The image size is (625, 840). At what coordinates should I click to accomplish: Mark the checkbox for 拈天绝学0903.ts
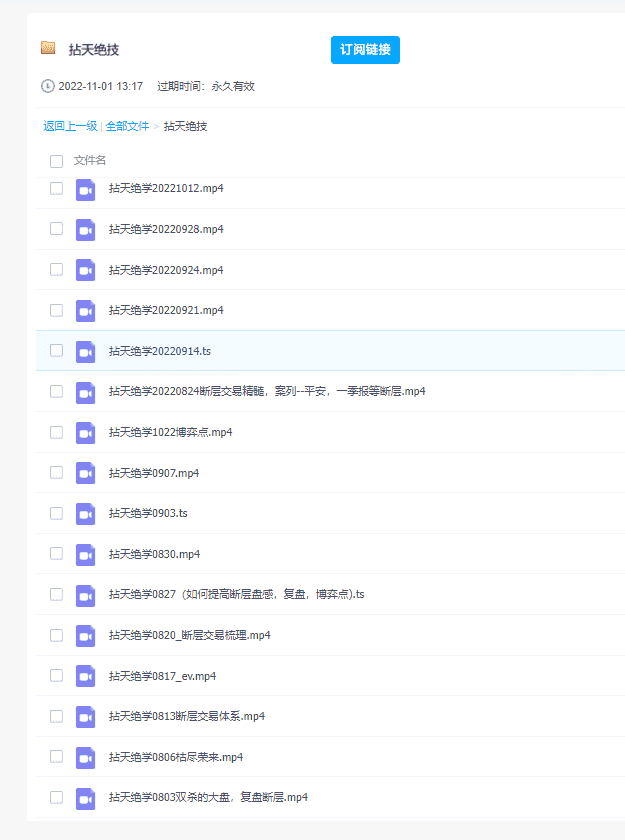56,513
